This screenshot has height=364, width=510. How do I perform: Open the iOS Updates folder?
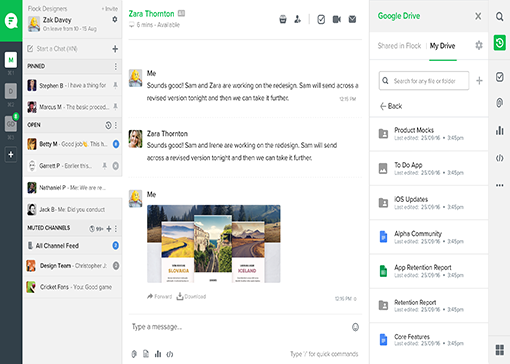pos(429,203)
